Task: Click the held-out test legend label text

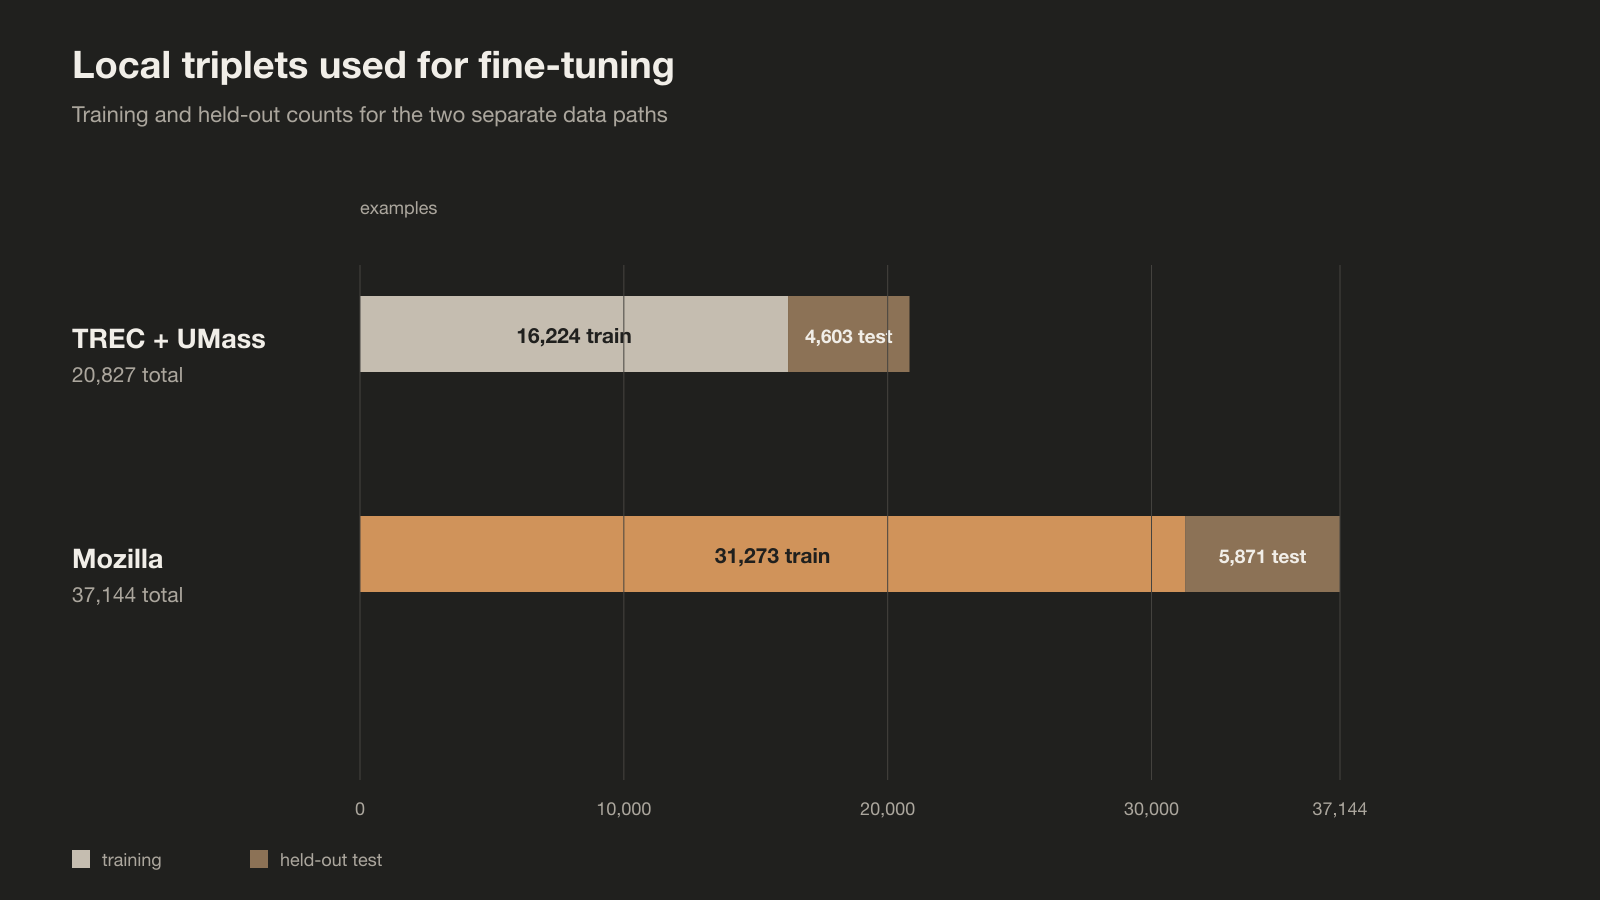Action: click(331, 860)
